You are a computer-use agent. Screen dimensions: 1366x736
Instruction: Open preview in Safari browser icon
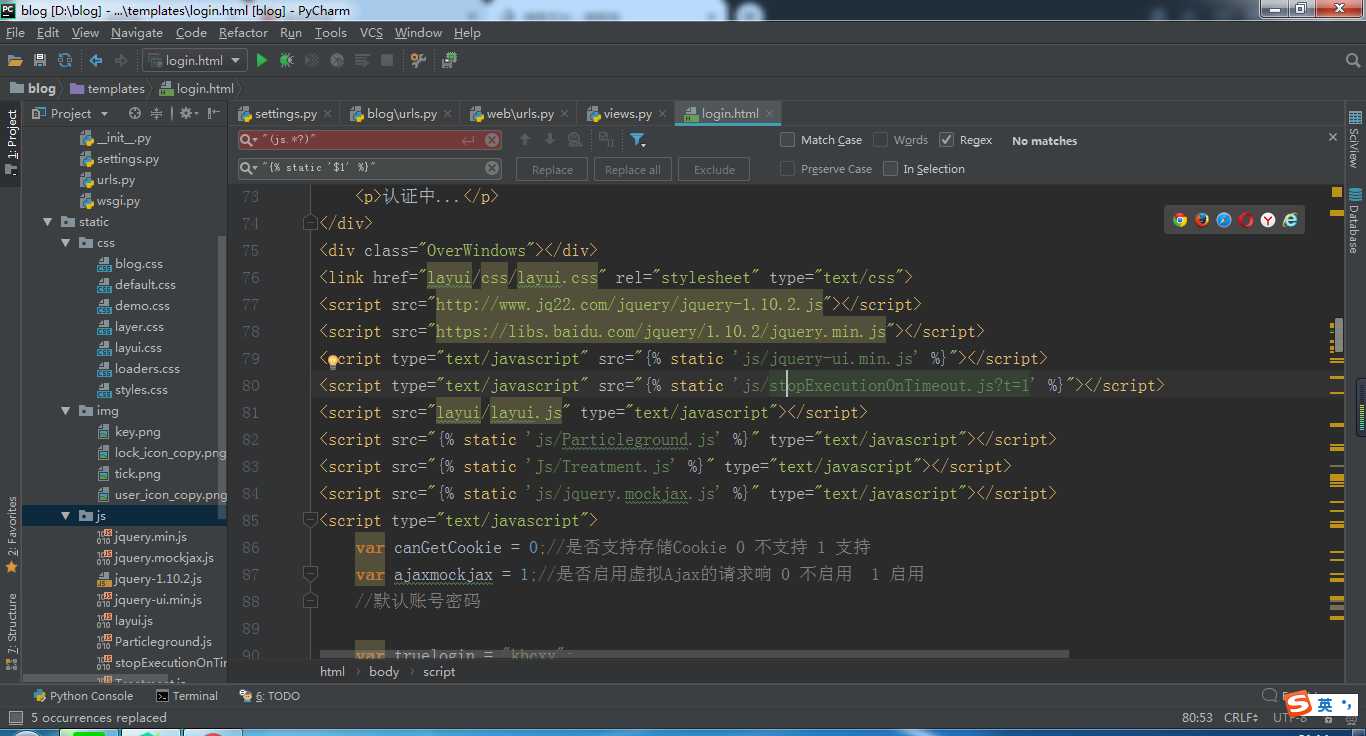[x=1224, y=220]
